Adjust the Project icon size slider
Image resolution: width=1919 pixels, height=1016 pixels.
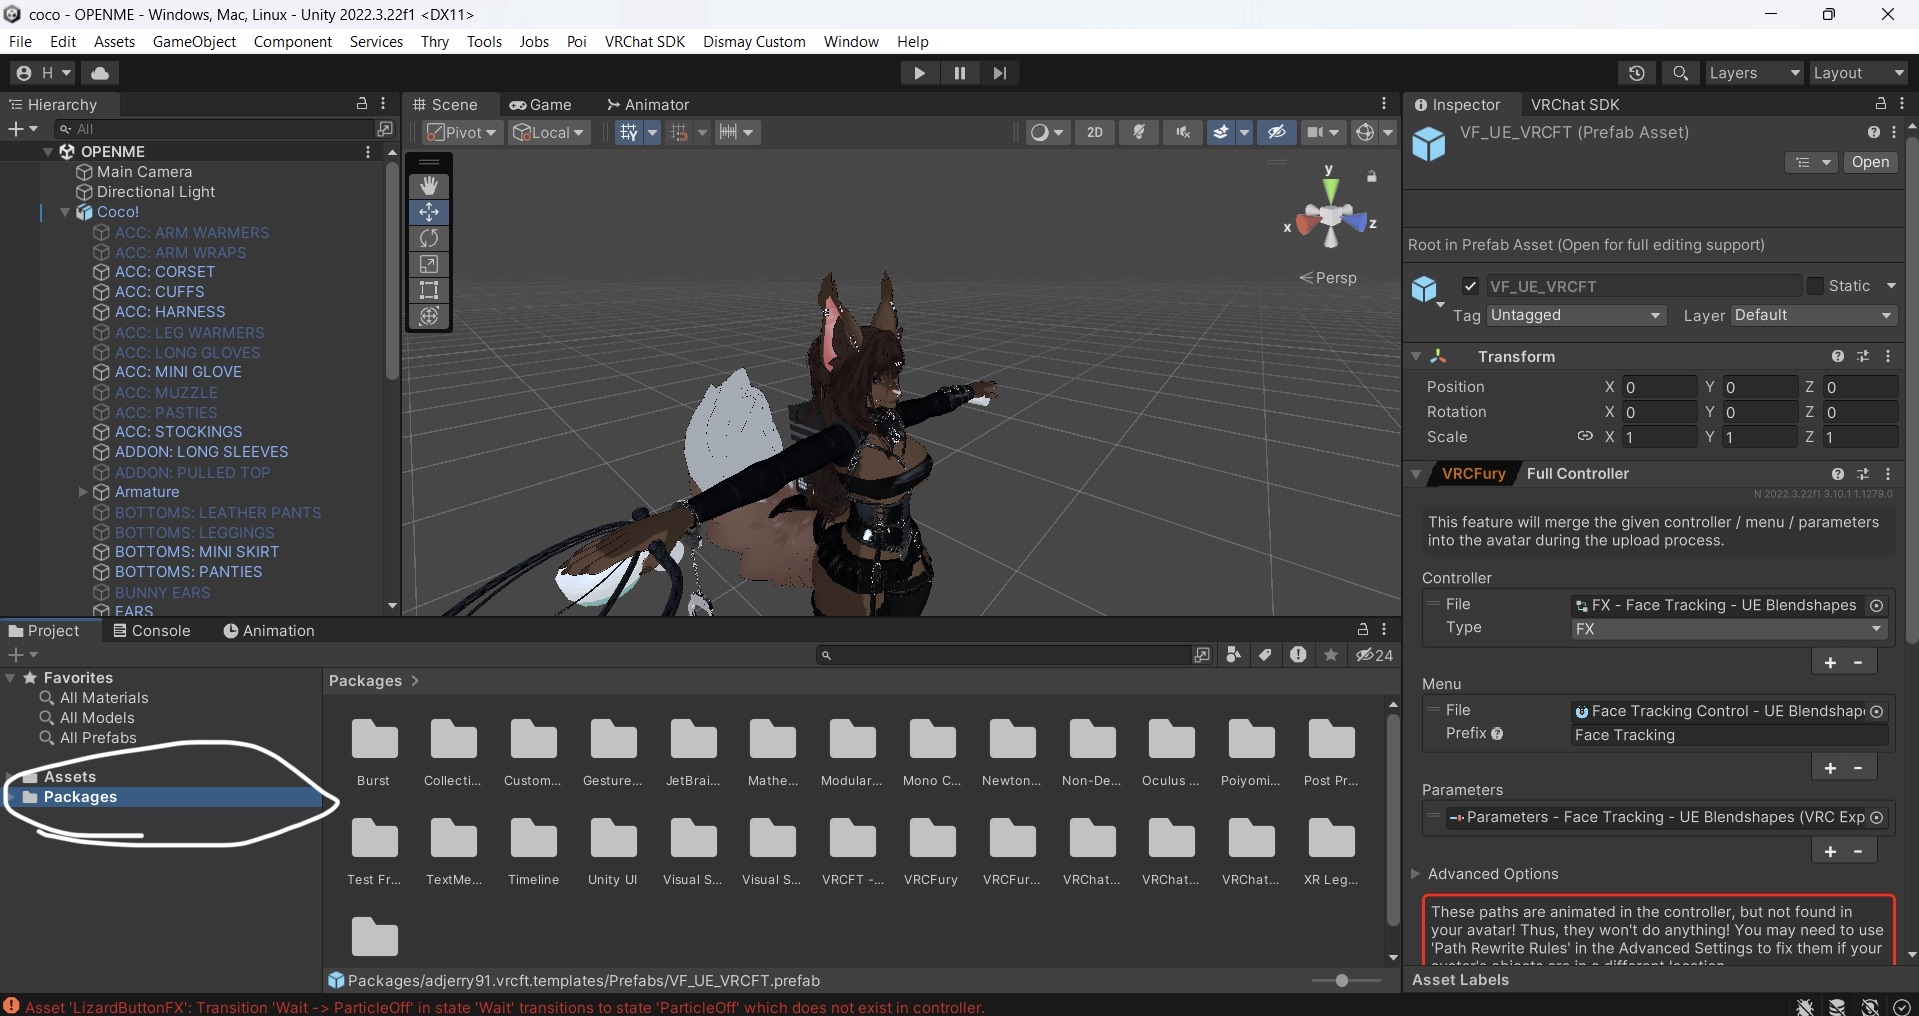(x=1342, y=981)
